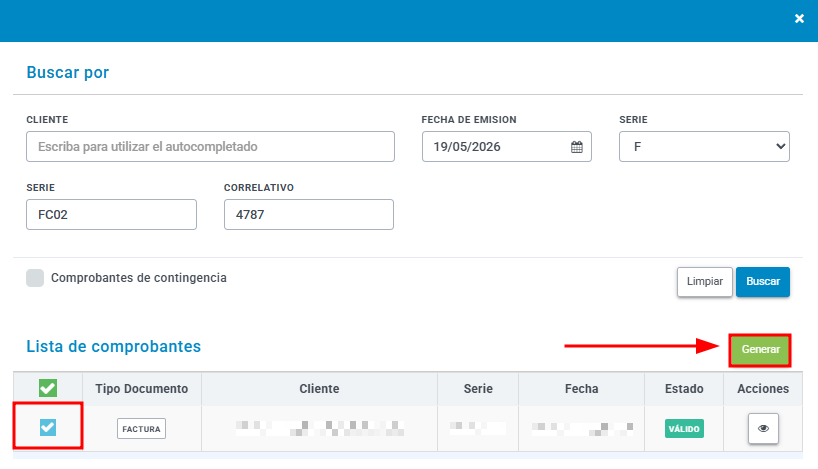Click the Buscar button
The width and height of the screenshot is (818, 469).
(763, 282)
